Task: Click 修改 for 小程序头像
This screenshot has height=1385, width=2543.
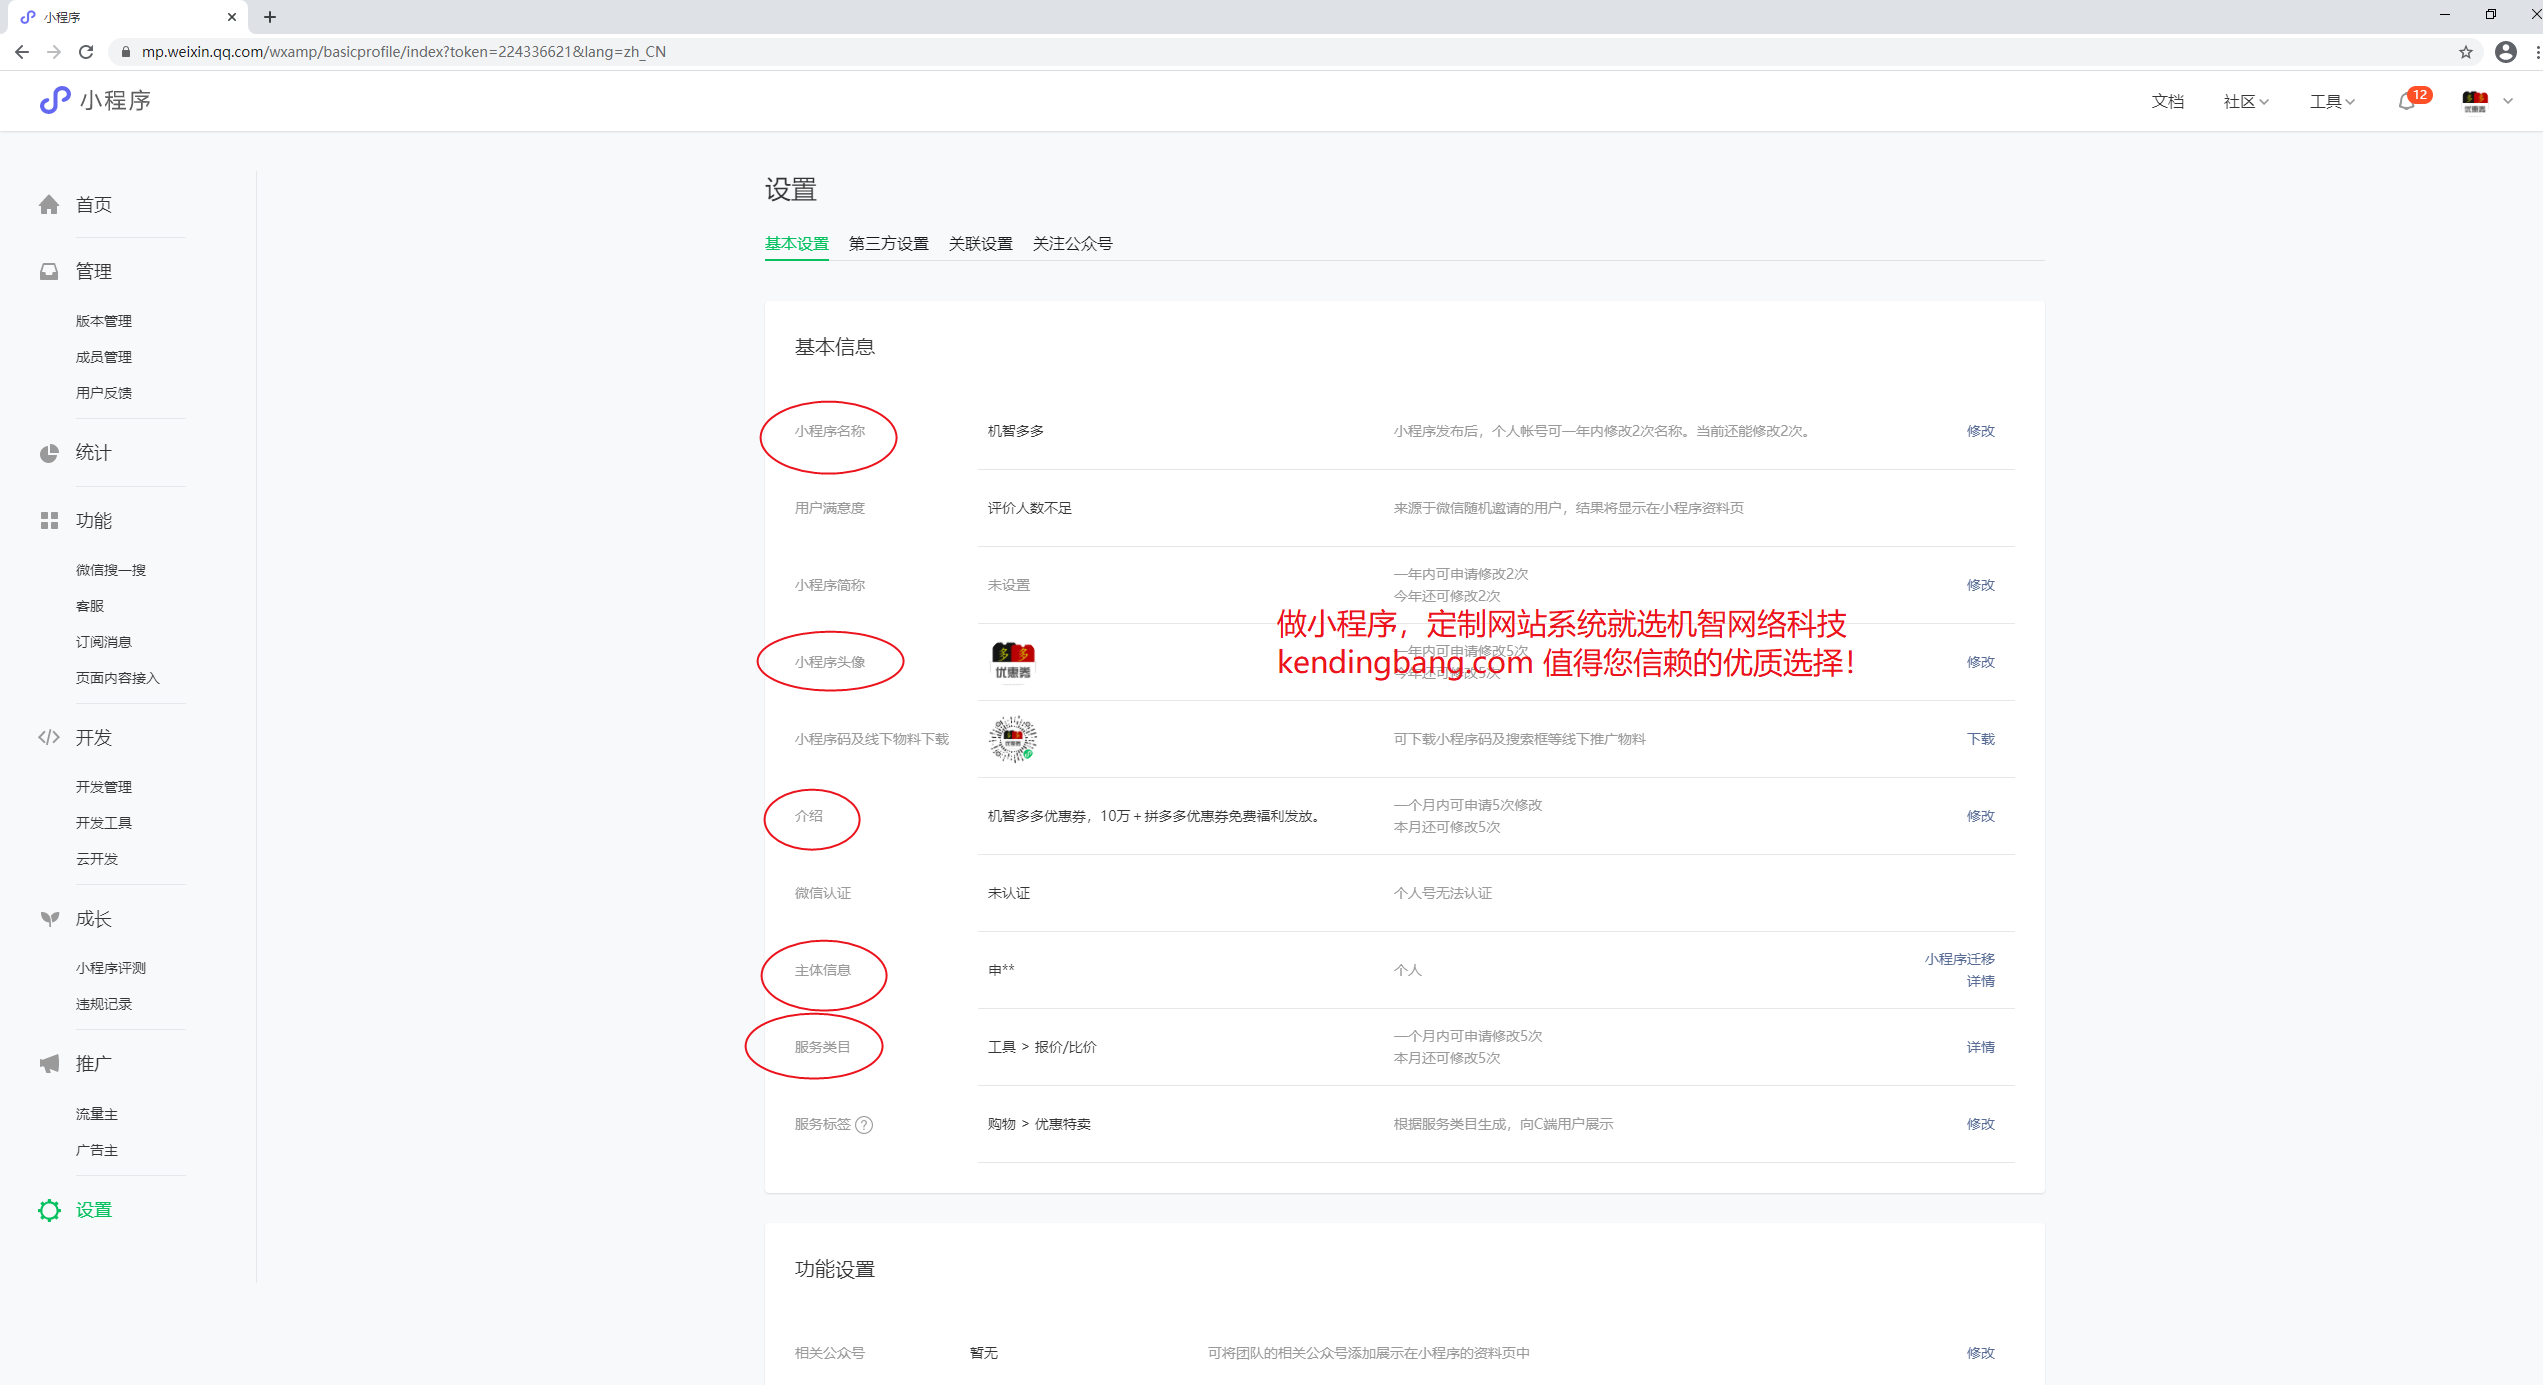Action: [x=1980, y=662]
